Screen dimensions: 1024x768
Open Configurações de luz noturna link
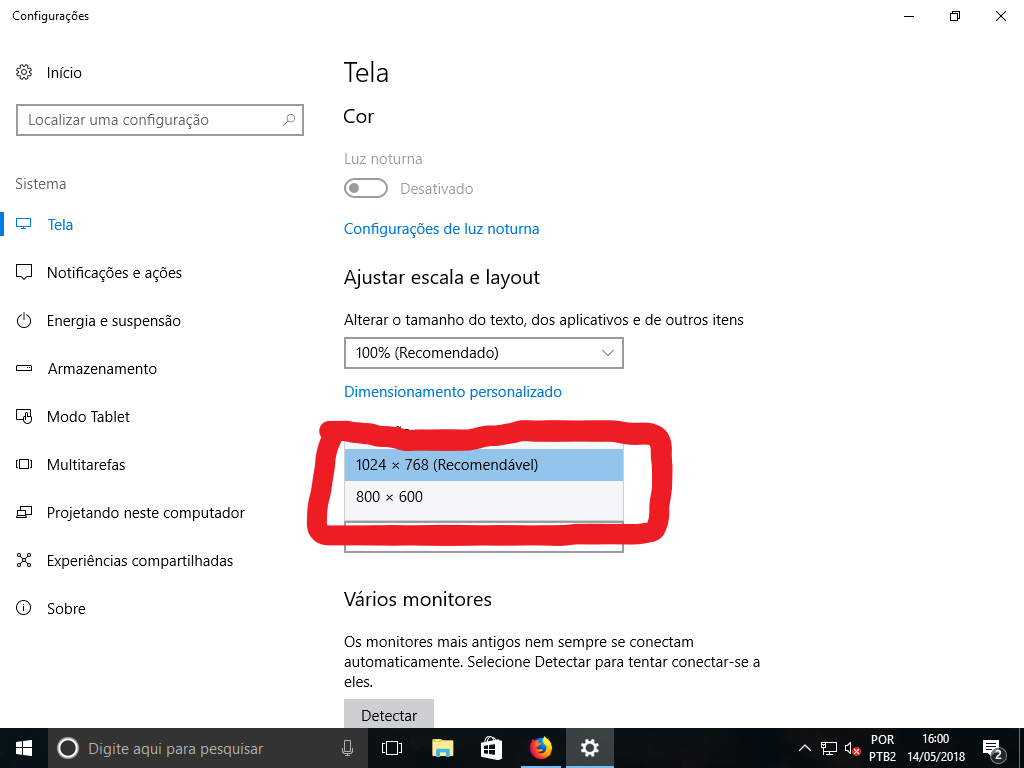click(x=441, y=229)
